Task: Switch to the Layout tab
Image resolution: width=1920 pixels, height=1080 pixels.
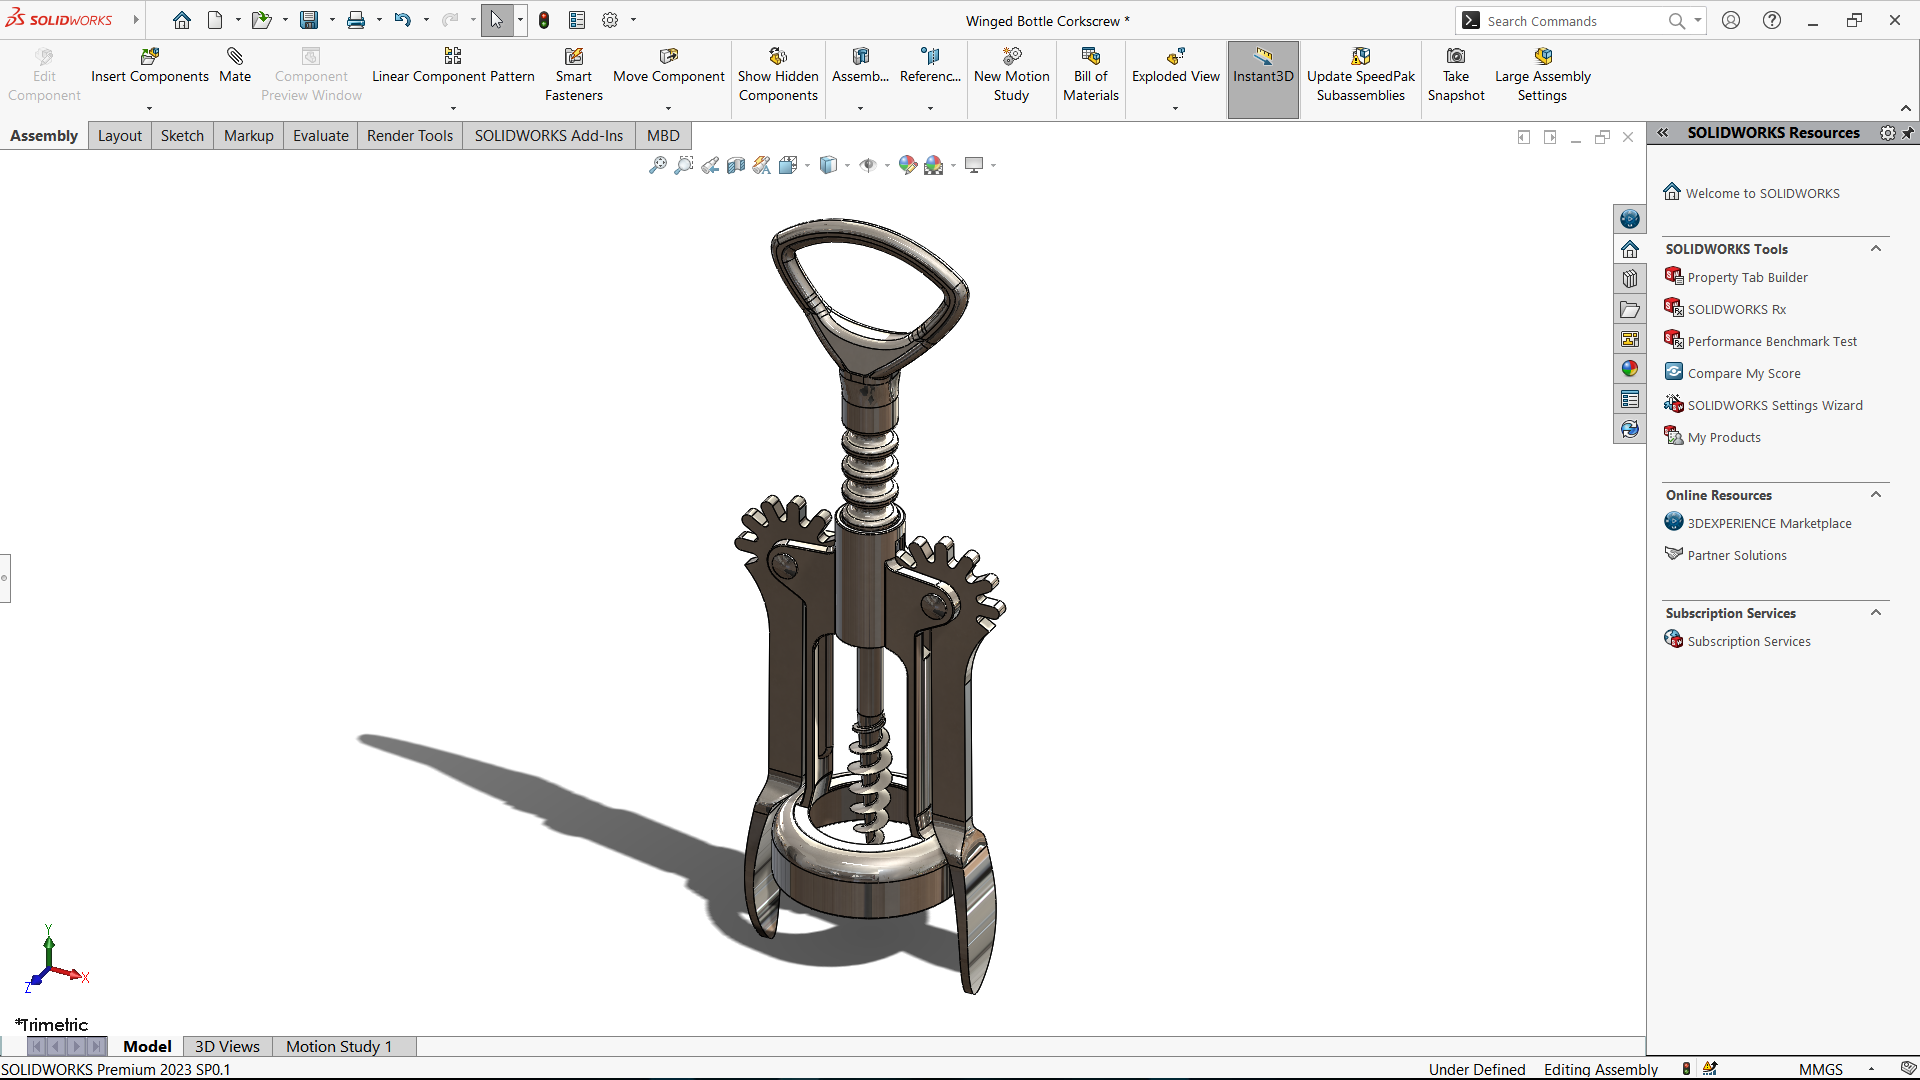Action: 120,136
